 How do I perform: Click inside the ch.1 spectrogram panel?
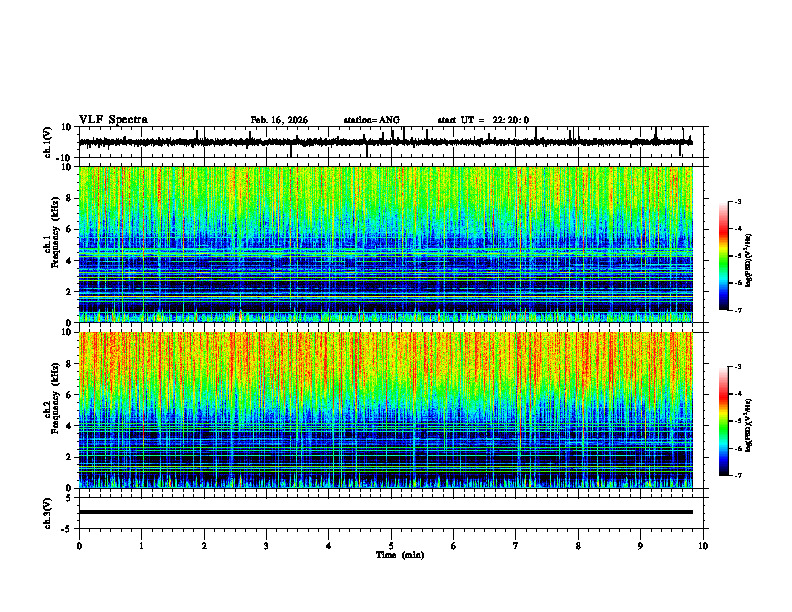[x=385, y=244]
